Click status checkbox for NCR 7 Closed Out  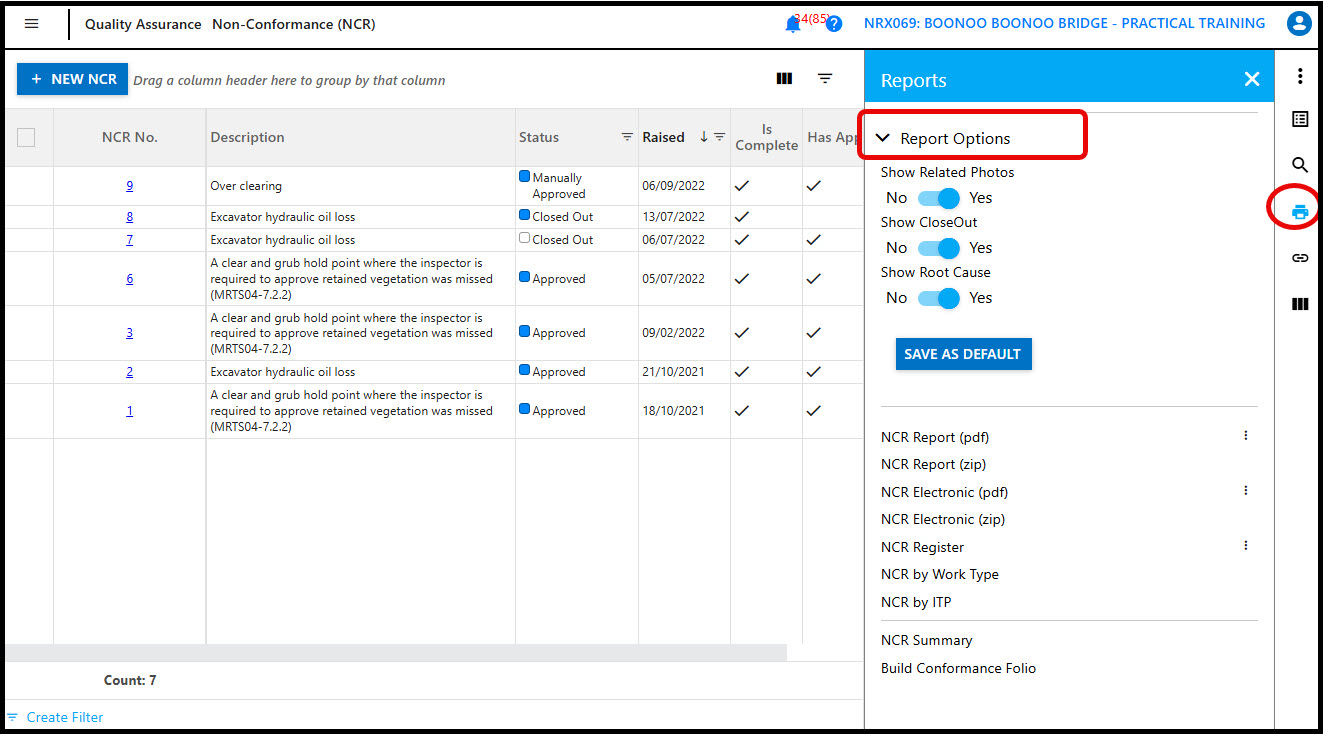point(525,239)
